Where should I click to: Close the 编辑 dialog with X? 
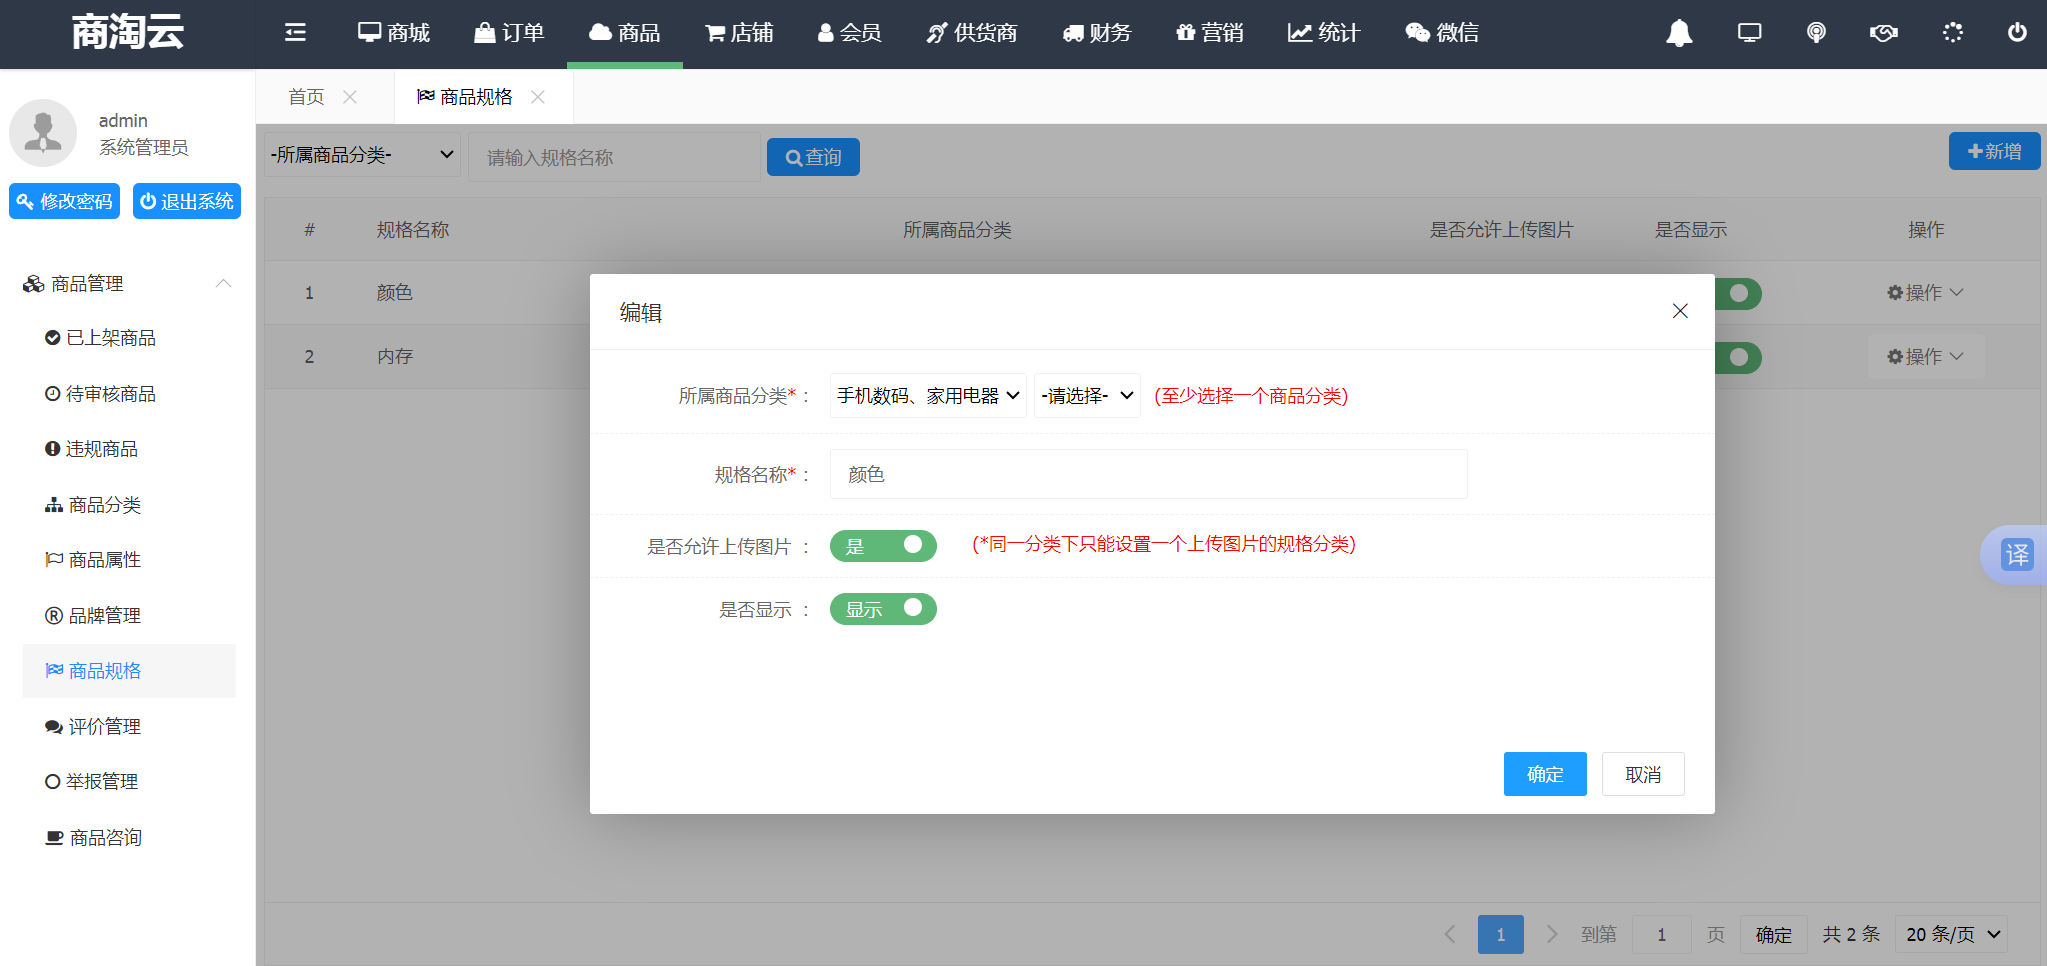pos(1680,311)
